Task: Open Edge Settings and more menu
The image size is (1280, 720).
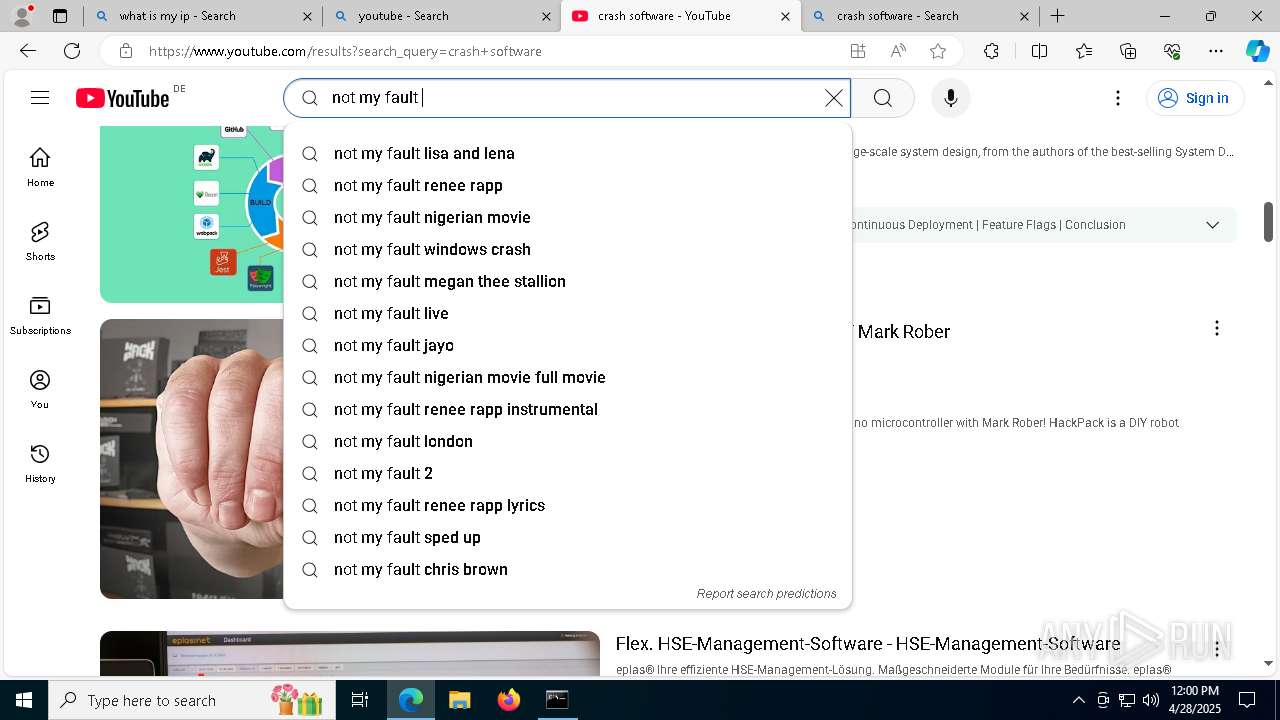Action: [x=1216, y=51]
